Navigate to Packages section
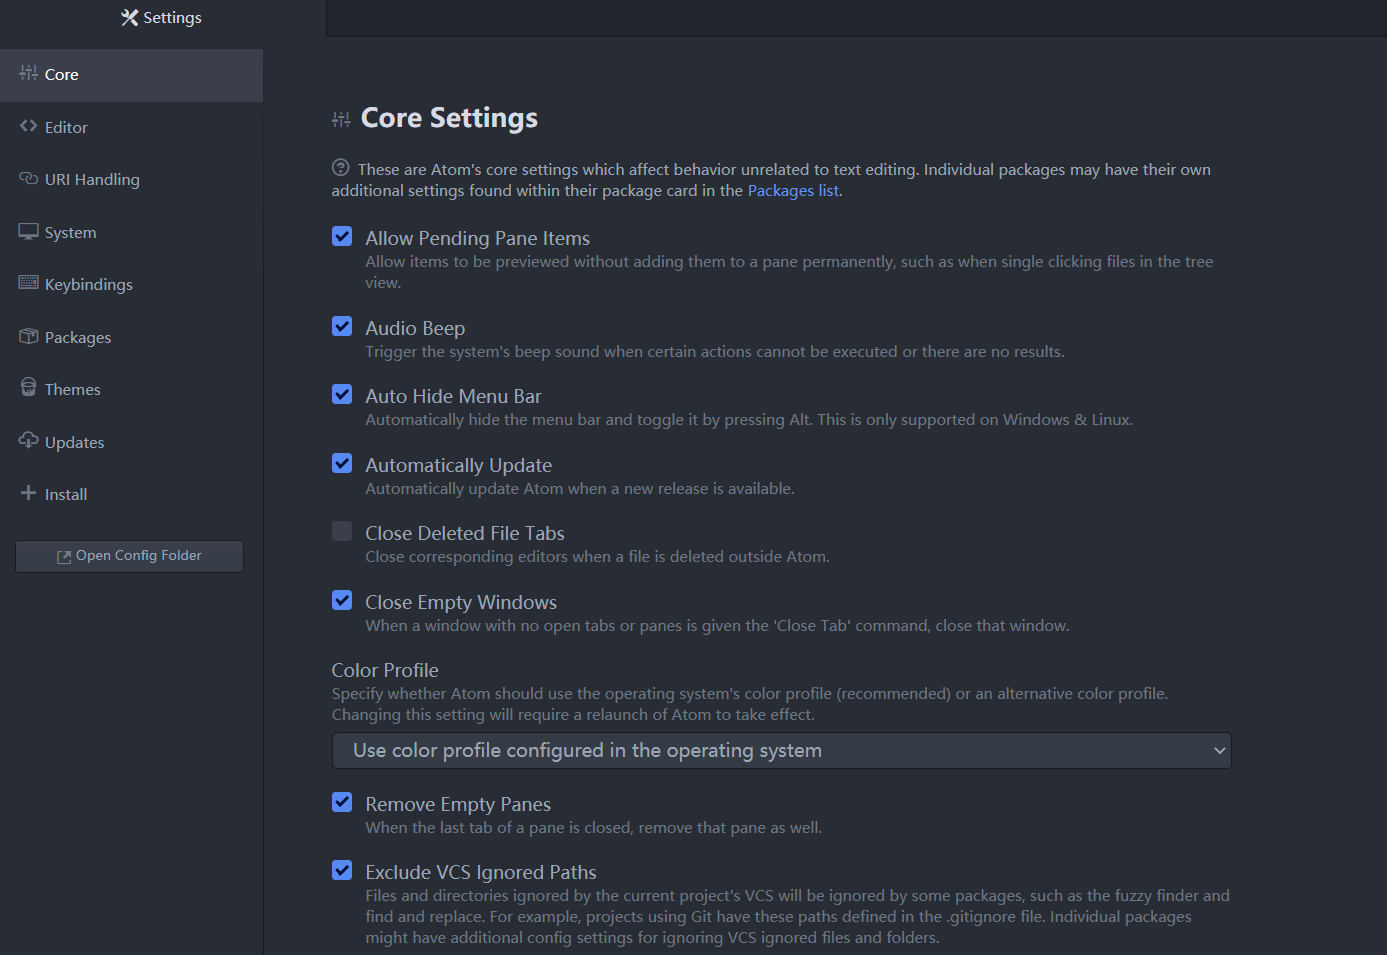This screenshot has height=955, width=1387. point(131,337)
